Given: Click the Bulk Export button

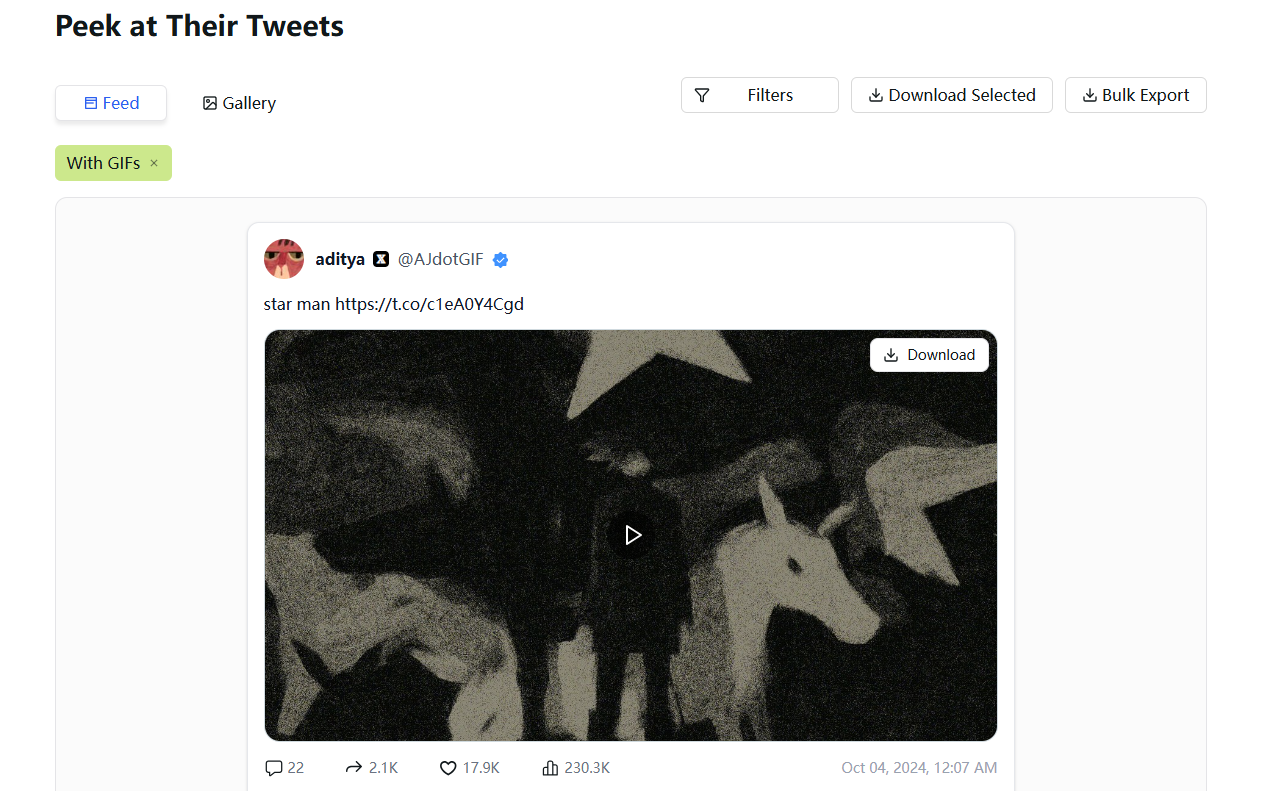Looking at the screenshot, I should 1135,95.
